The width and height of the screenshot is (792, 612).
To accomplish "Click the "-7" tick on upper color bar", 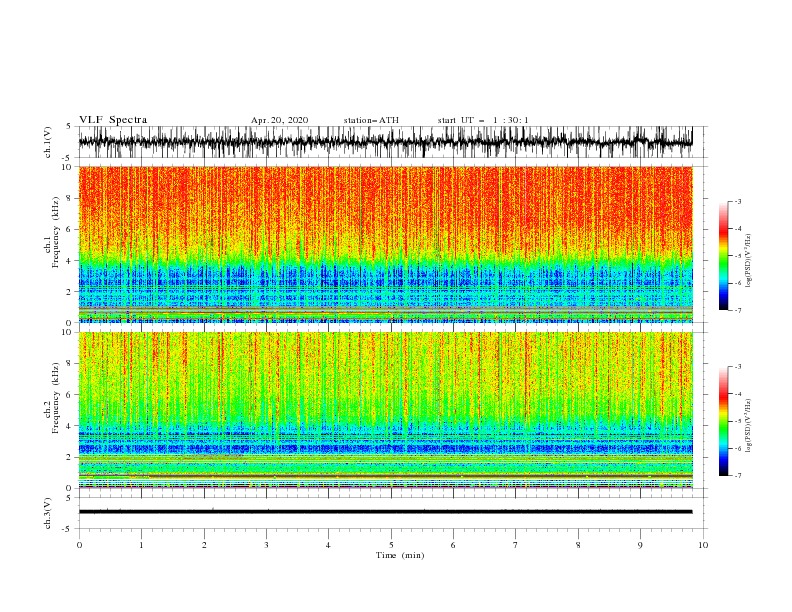I will pos(737,310).
